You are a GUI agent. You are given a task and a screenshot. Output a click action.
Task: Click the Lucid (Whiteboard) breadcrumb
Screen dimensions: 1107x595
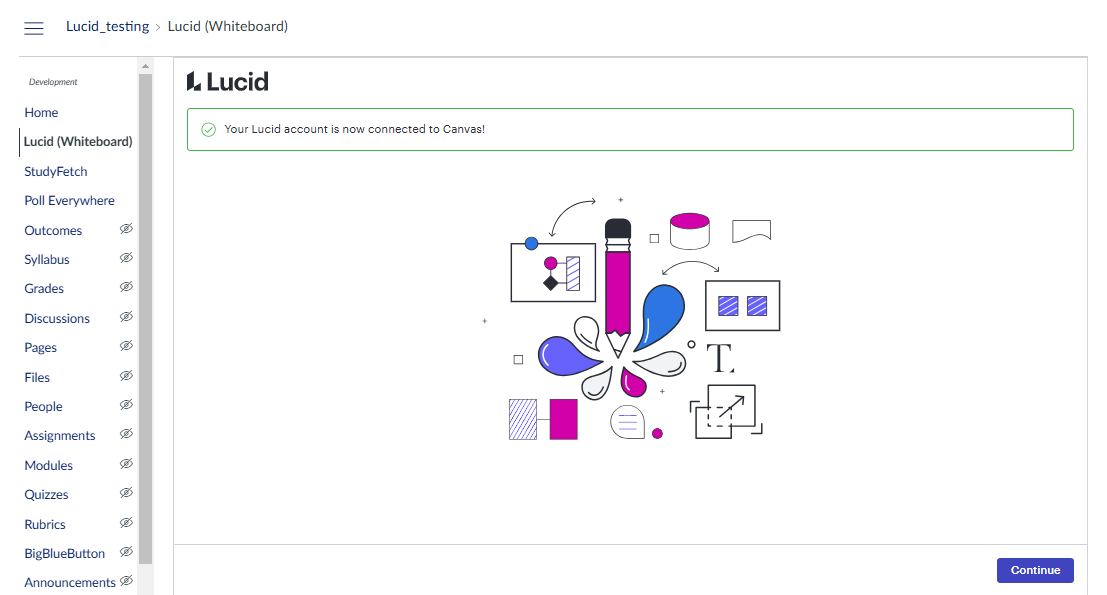click(227, 26)
